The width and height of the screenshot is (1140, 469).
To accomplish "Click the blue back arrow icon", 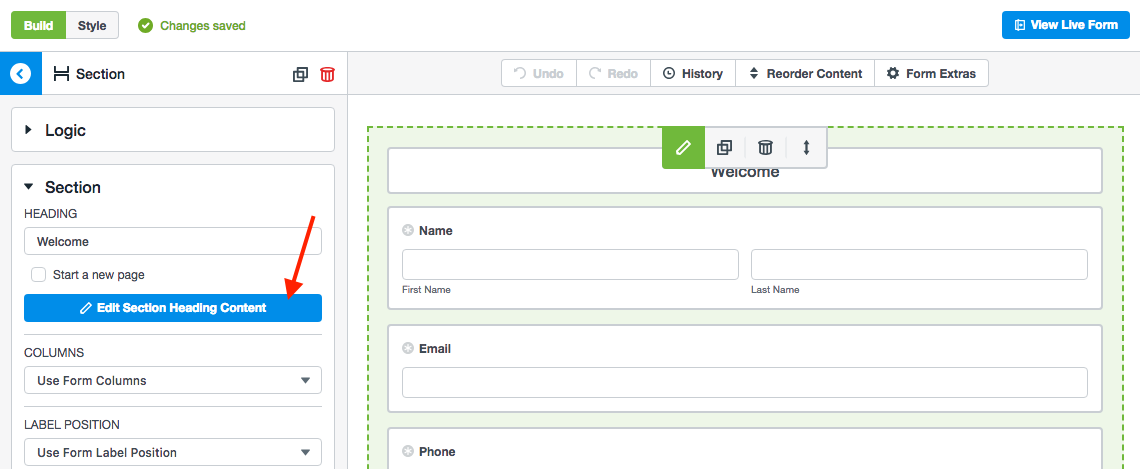I will (x=21, y=74).
